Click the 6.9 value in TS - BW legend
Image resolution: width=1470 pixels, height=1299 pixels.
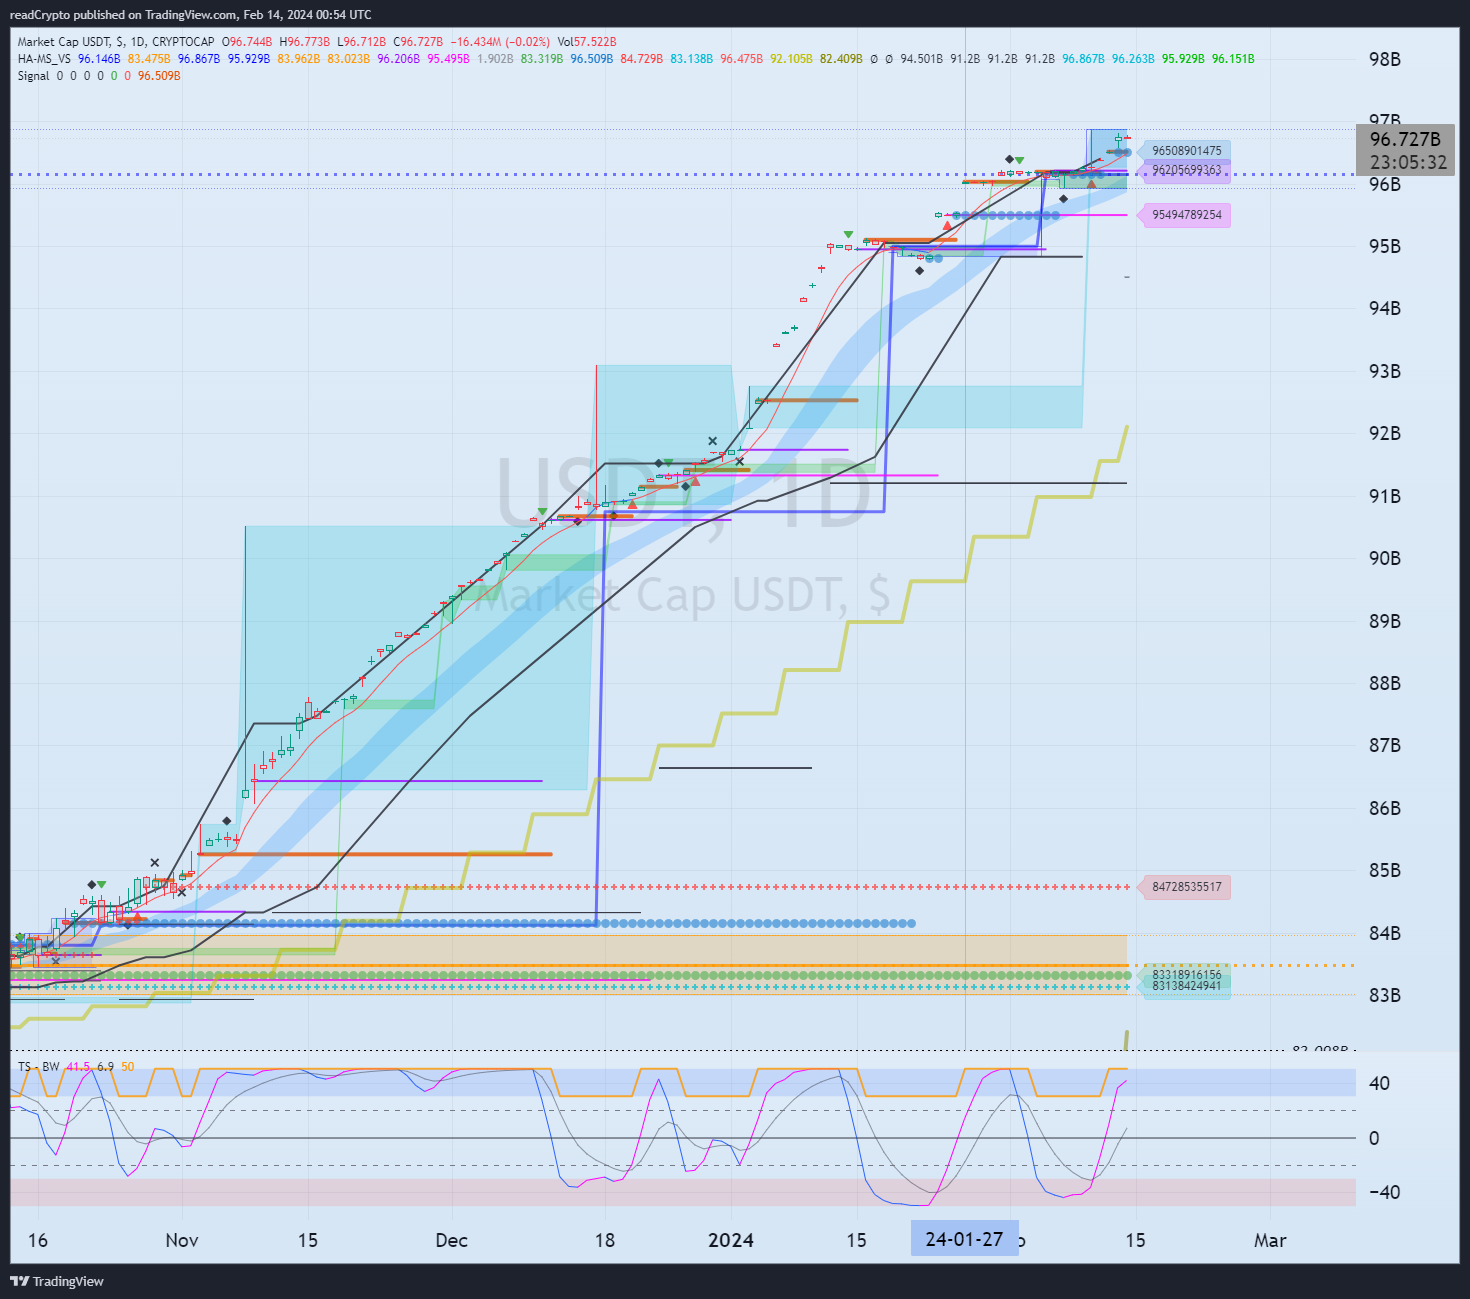[x=106, y=1067]
